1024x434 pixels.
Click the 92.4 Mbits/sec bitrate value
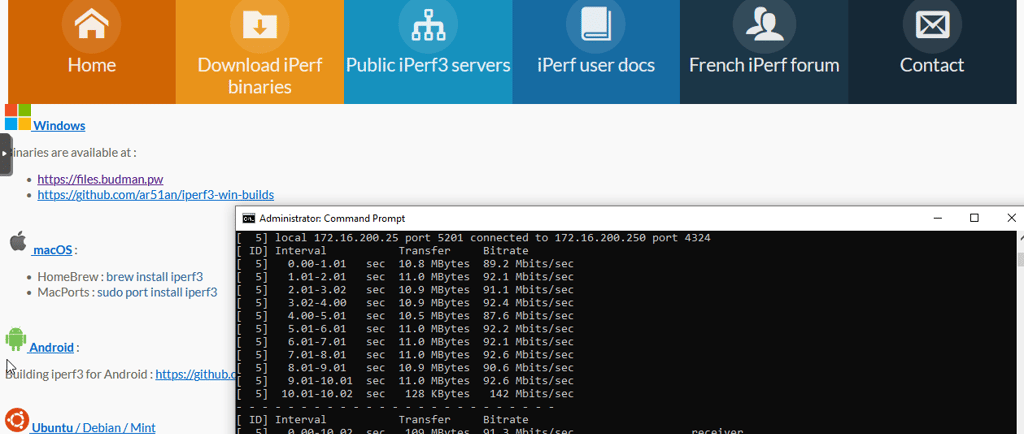coord(528,303)
